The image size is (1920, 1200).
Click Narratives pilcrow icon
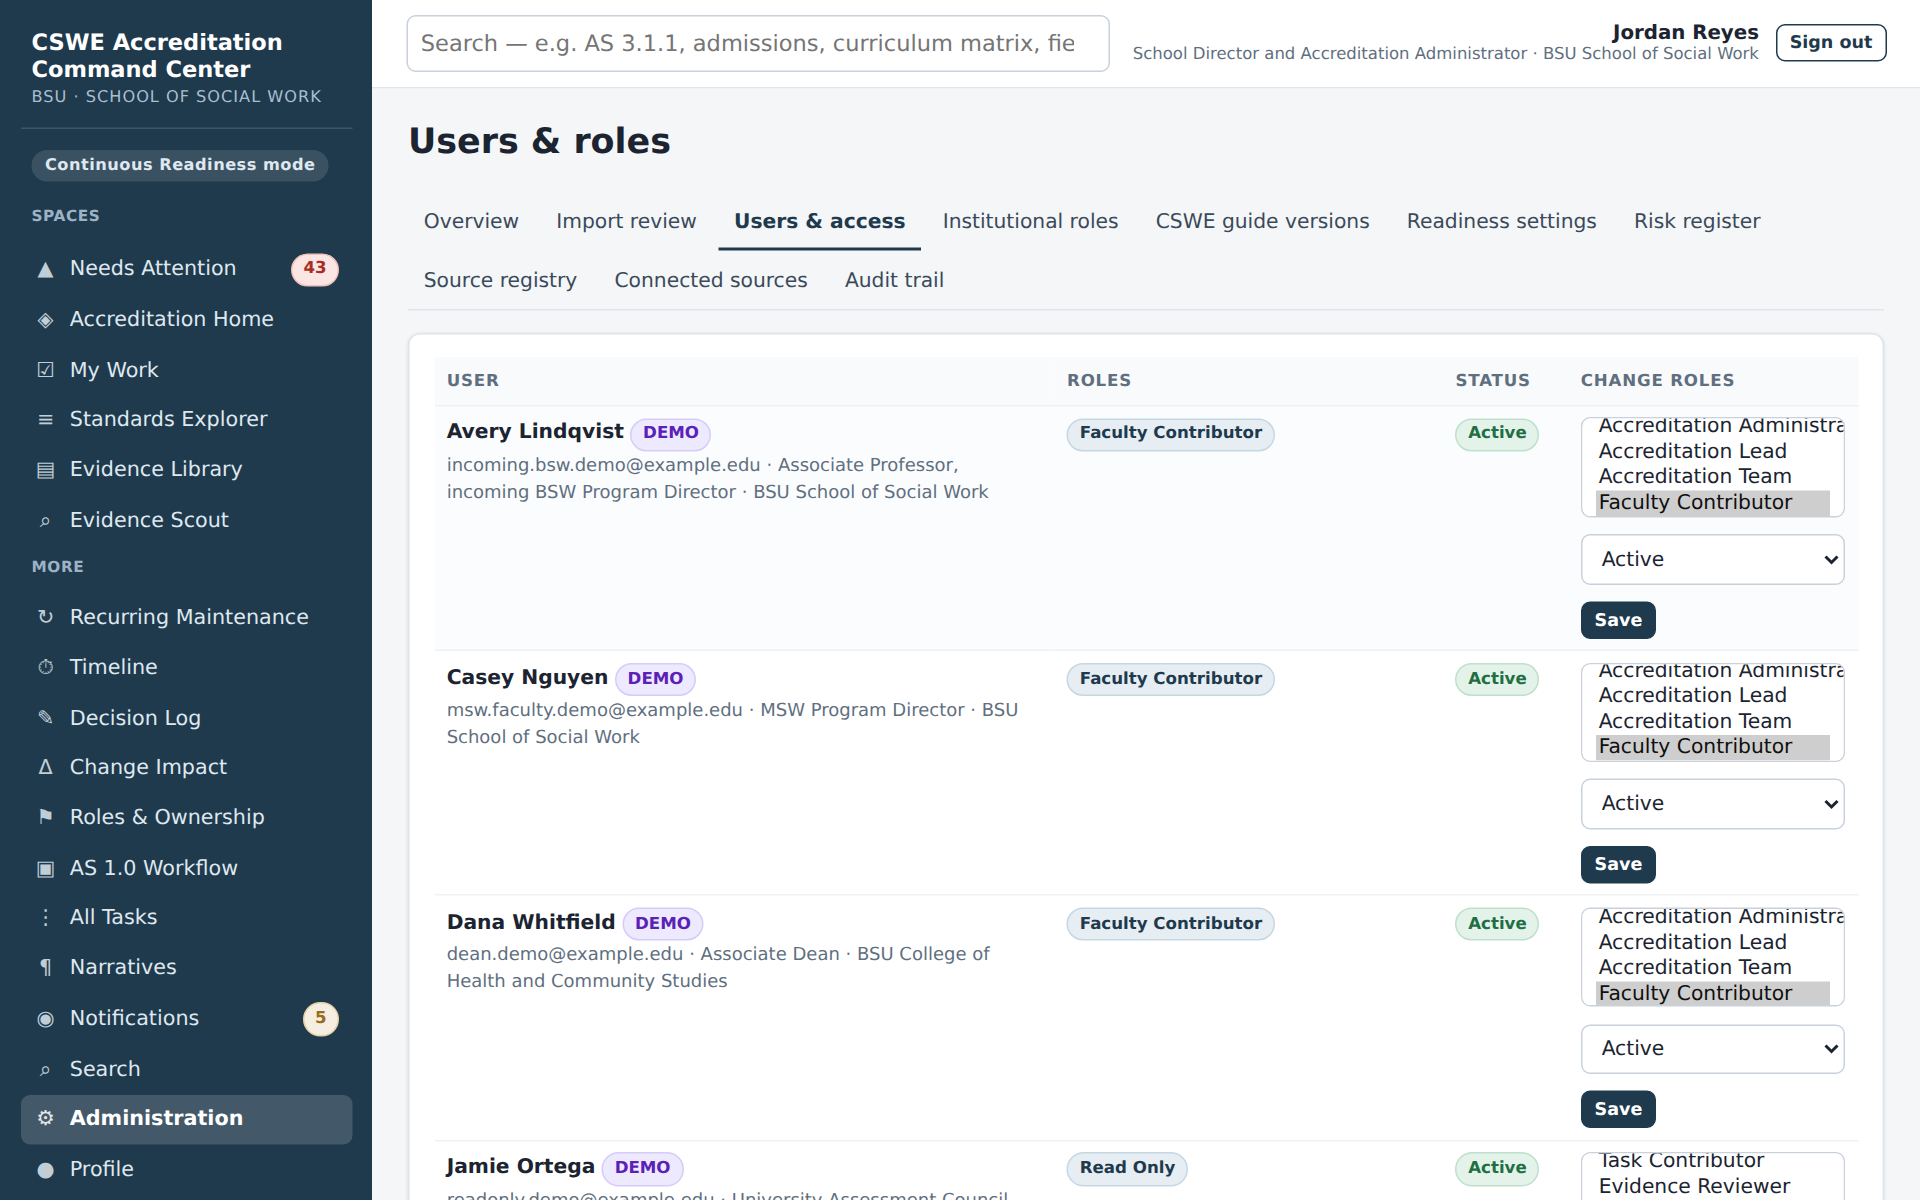tap(45, 967)
